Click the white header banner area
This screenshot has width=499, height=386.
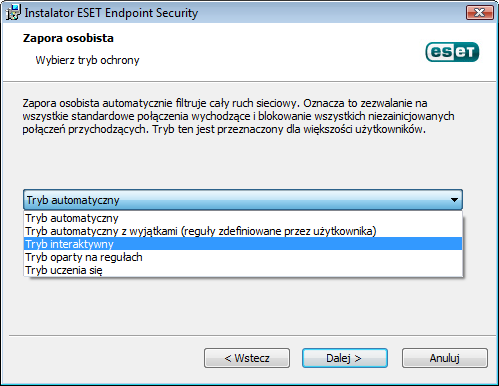click(249, 52)
